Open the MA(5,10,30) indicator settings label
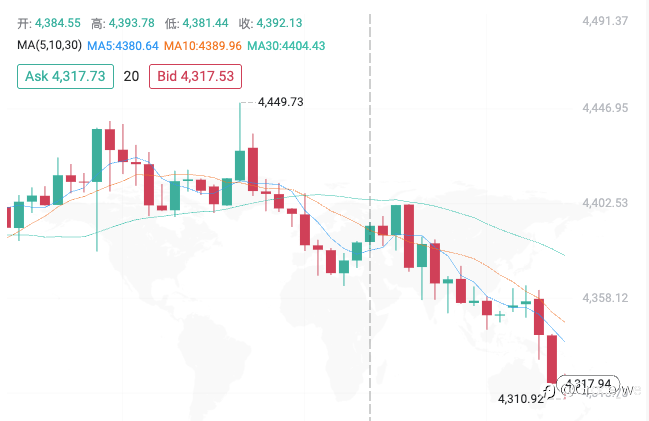The width and height of the screenshot is (649, 421). click(49, 45)
